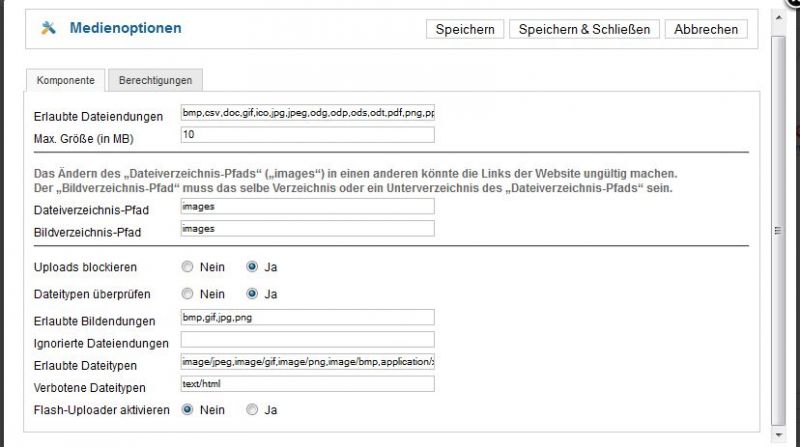
Task: Focus the Erlaubte Dateiendungen field
Action: coord(307,113)
